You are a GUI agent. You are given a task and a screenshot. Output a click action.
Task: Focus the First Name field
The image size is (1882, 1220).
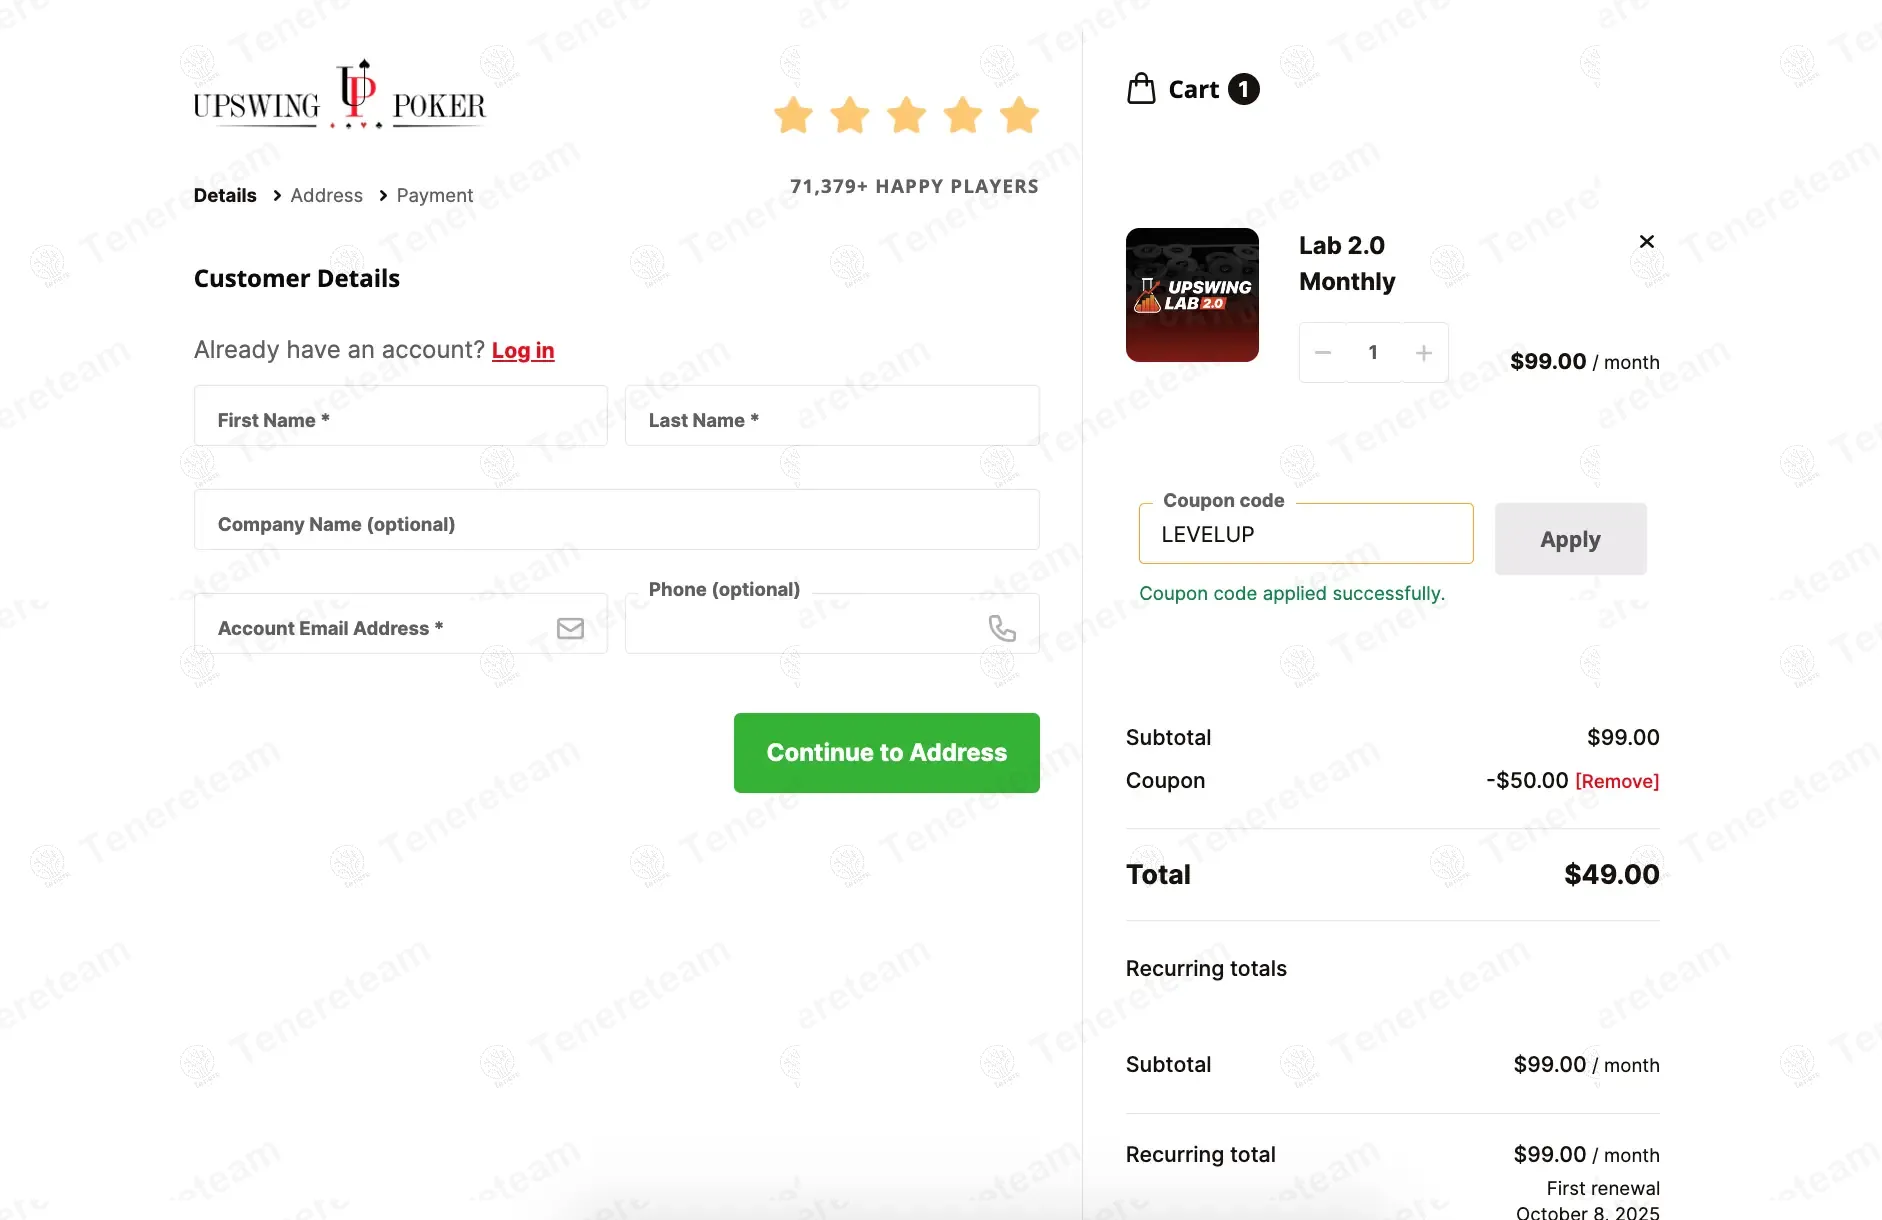tap(401, 415)
